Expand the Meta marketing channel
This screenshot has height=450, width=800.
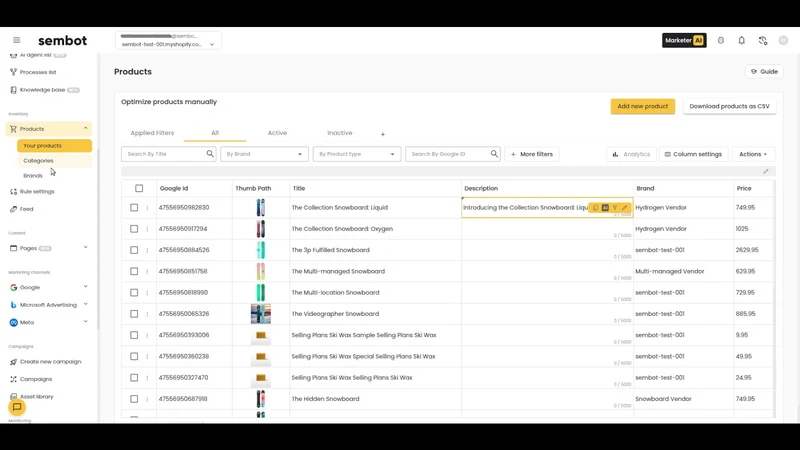click(x=86, y=322)
